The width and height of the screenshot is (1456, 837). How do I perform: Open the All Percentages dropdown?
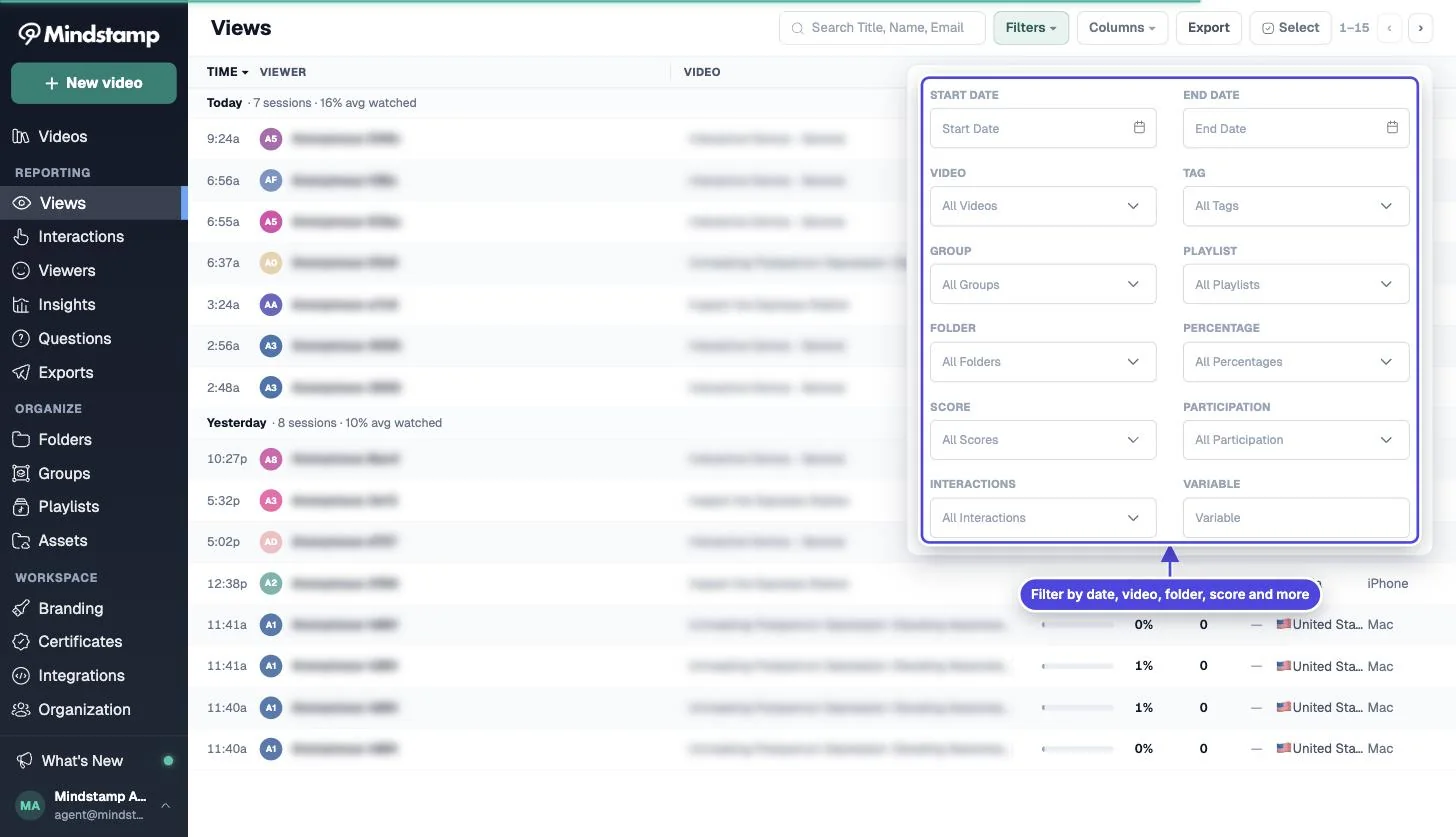[x=1296, y=362]
